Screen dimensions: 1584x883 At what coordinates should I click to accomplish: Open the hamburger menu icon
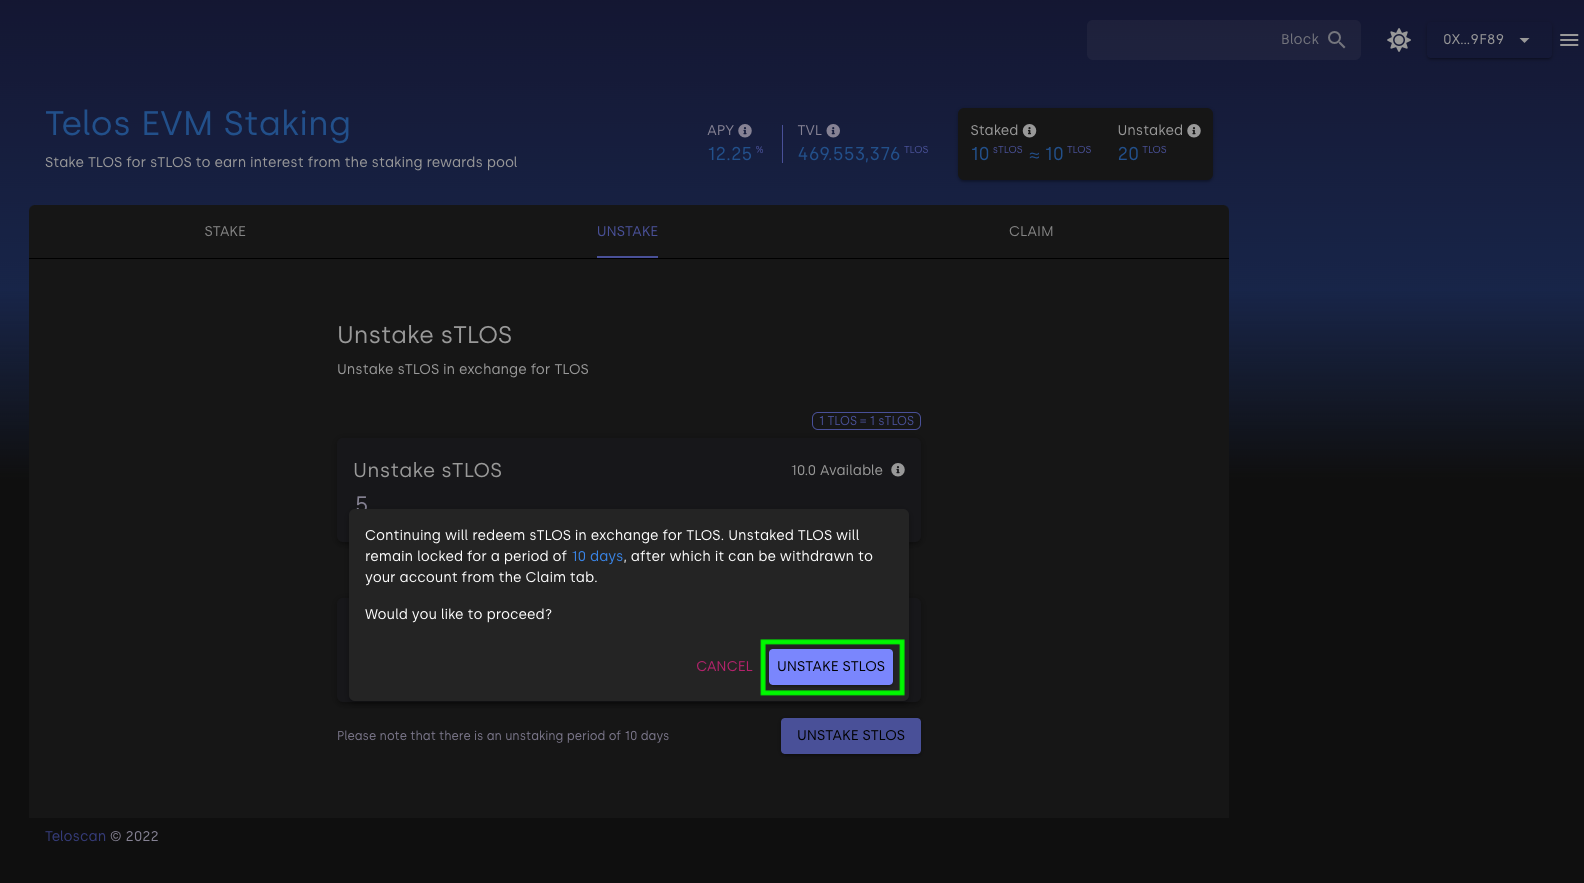[x=1568, y=40]
